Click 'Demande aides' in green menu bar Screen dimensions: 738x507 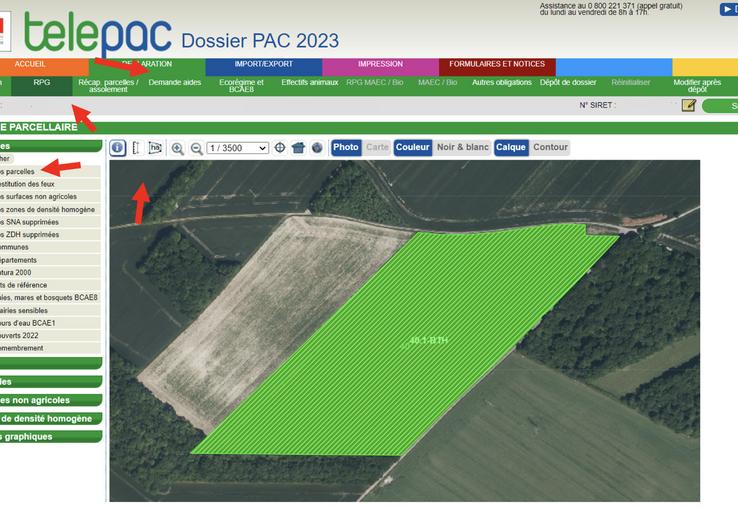(x=174, y=82)
